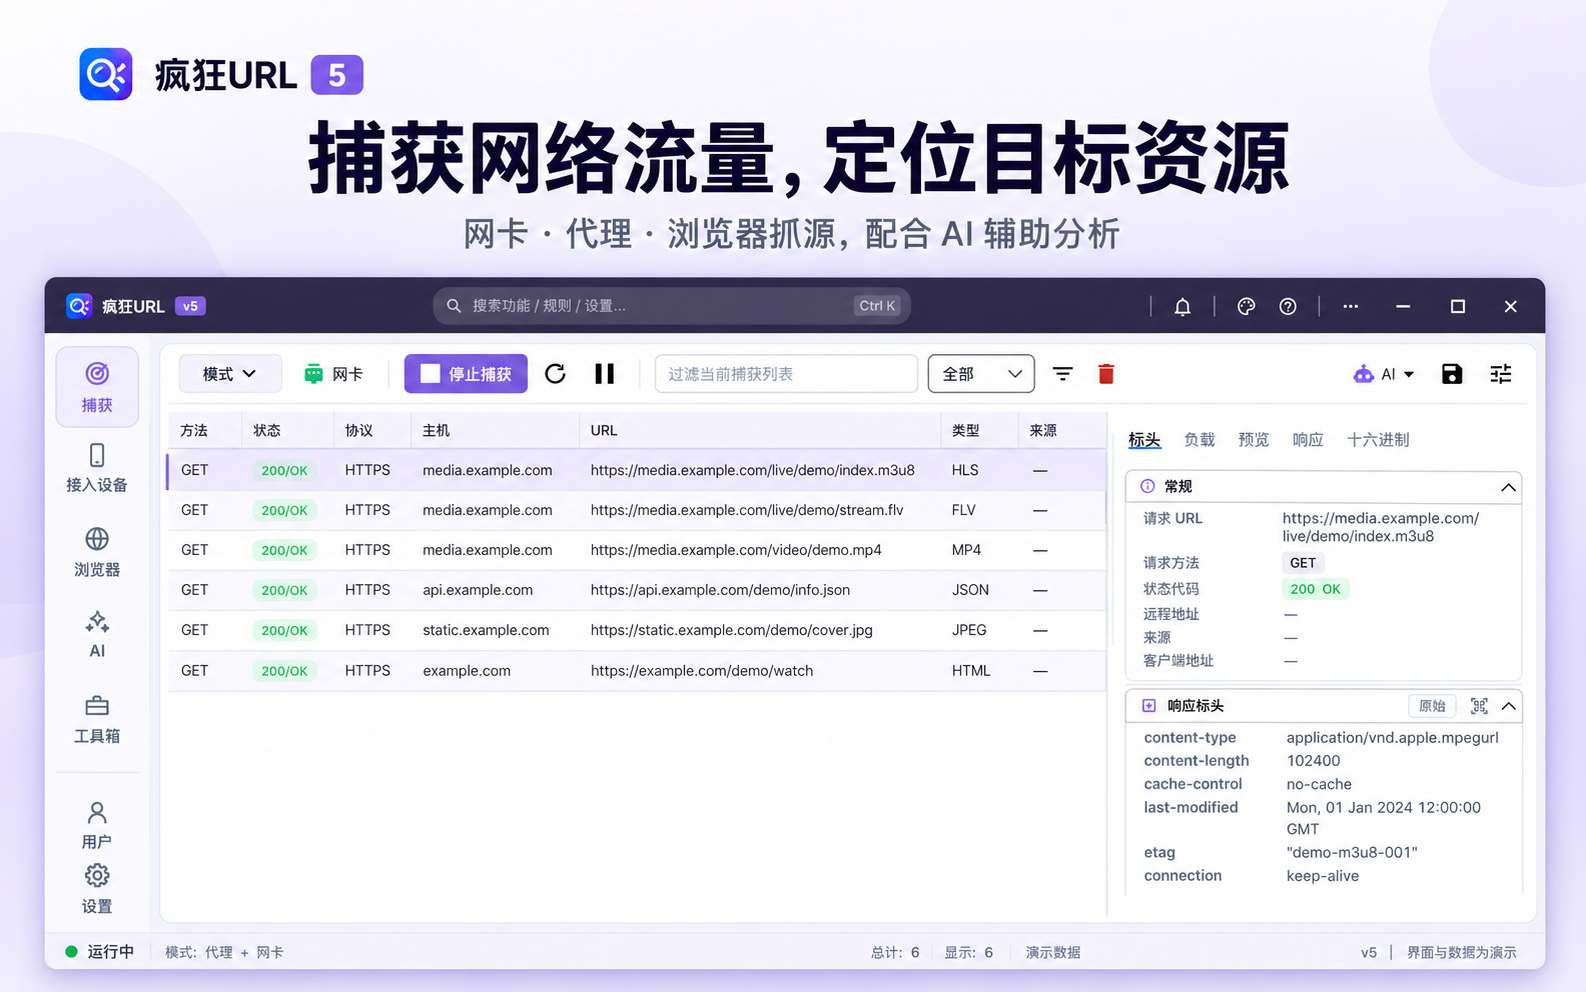Screen dimensions: 1586x992
Task: Select the demo.mp4 request row
Action: tap(637, 550)
